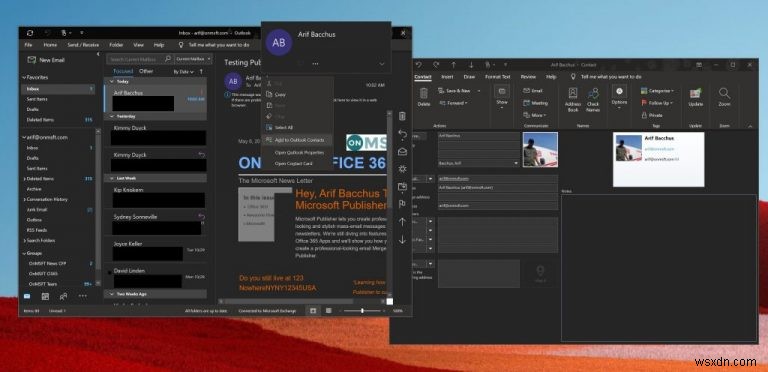Toggle the Private lock for contact

point(652,115)
